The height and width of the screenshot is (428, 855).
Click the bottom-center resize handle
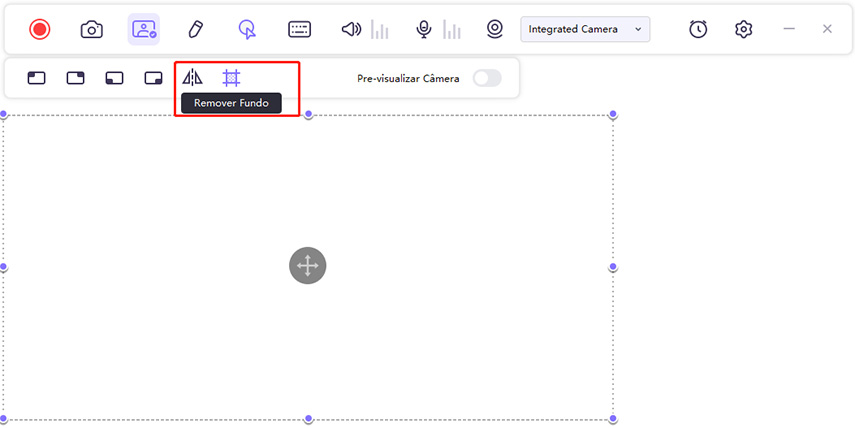(x=308, y=419)
